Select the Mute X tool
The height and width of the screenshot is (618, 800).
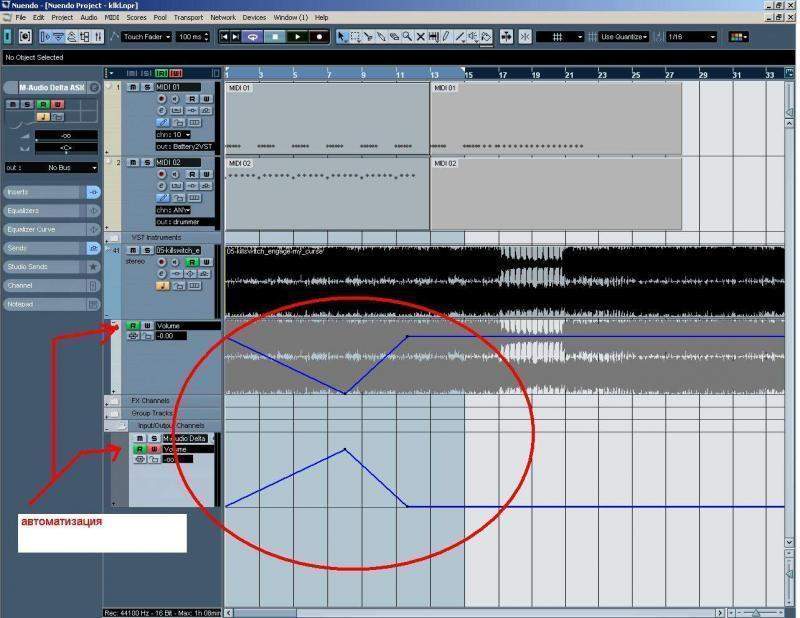[x=420, y=37]
